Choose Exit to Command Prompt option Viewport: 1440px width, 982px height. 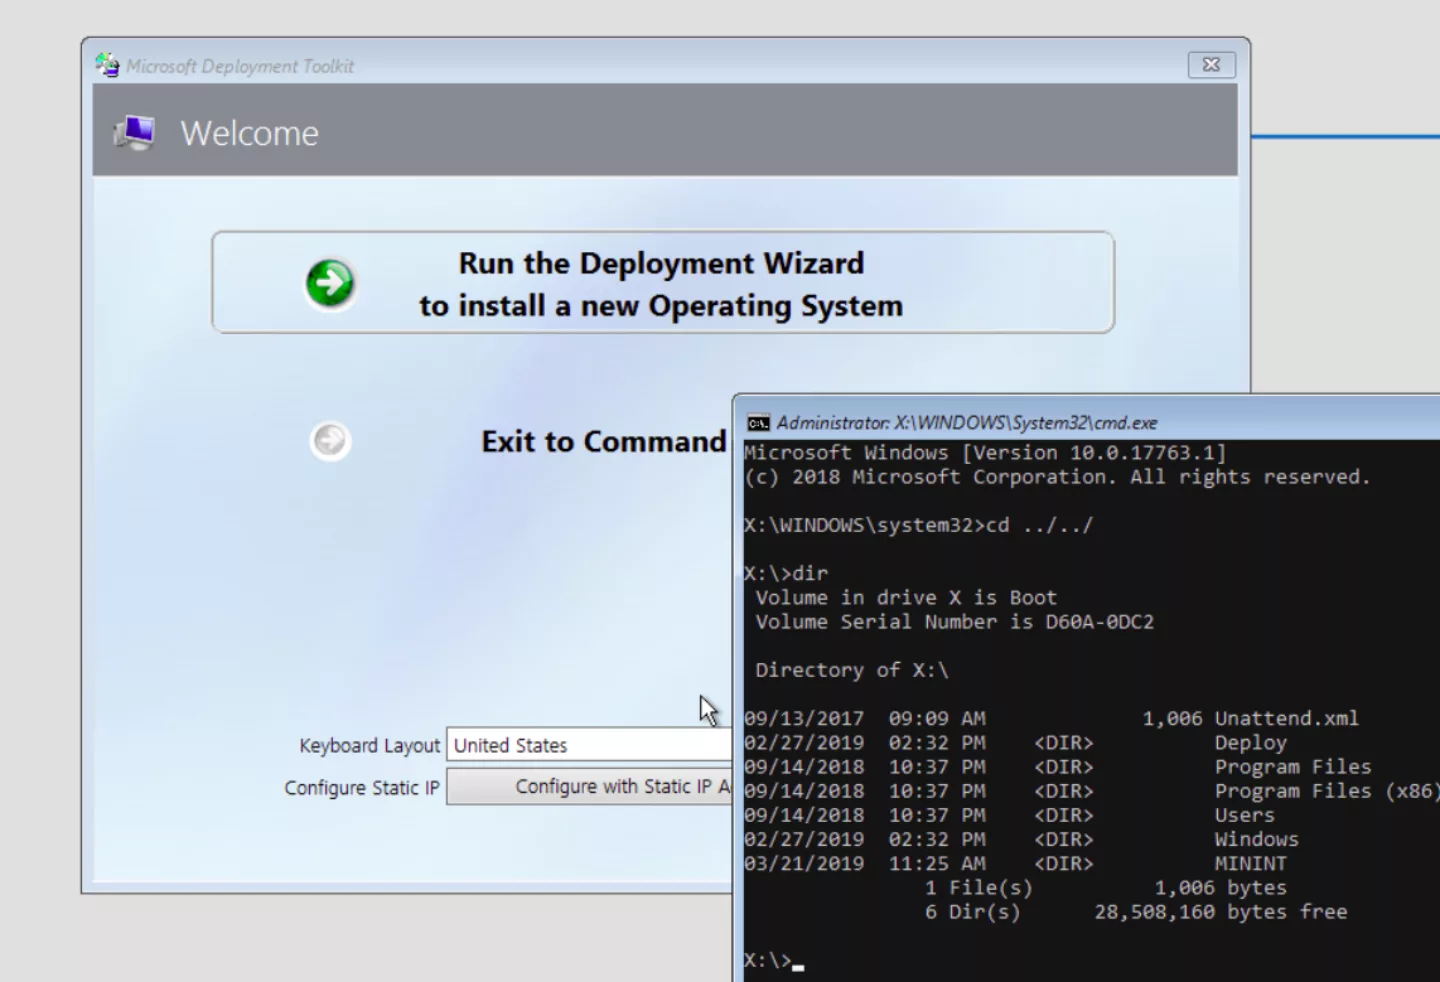(x=604, y=441)
